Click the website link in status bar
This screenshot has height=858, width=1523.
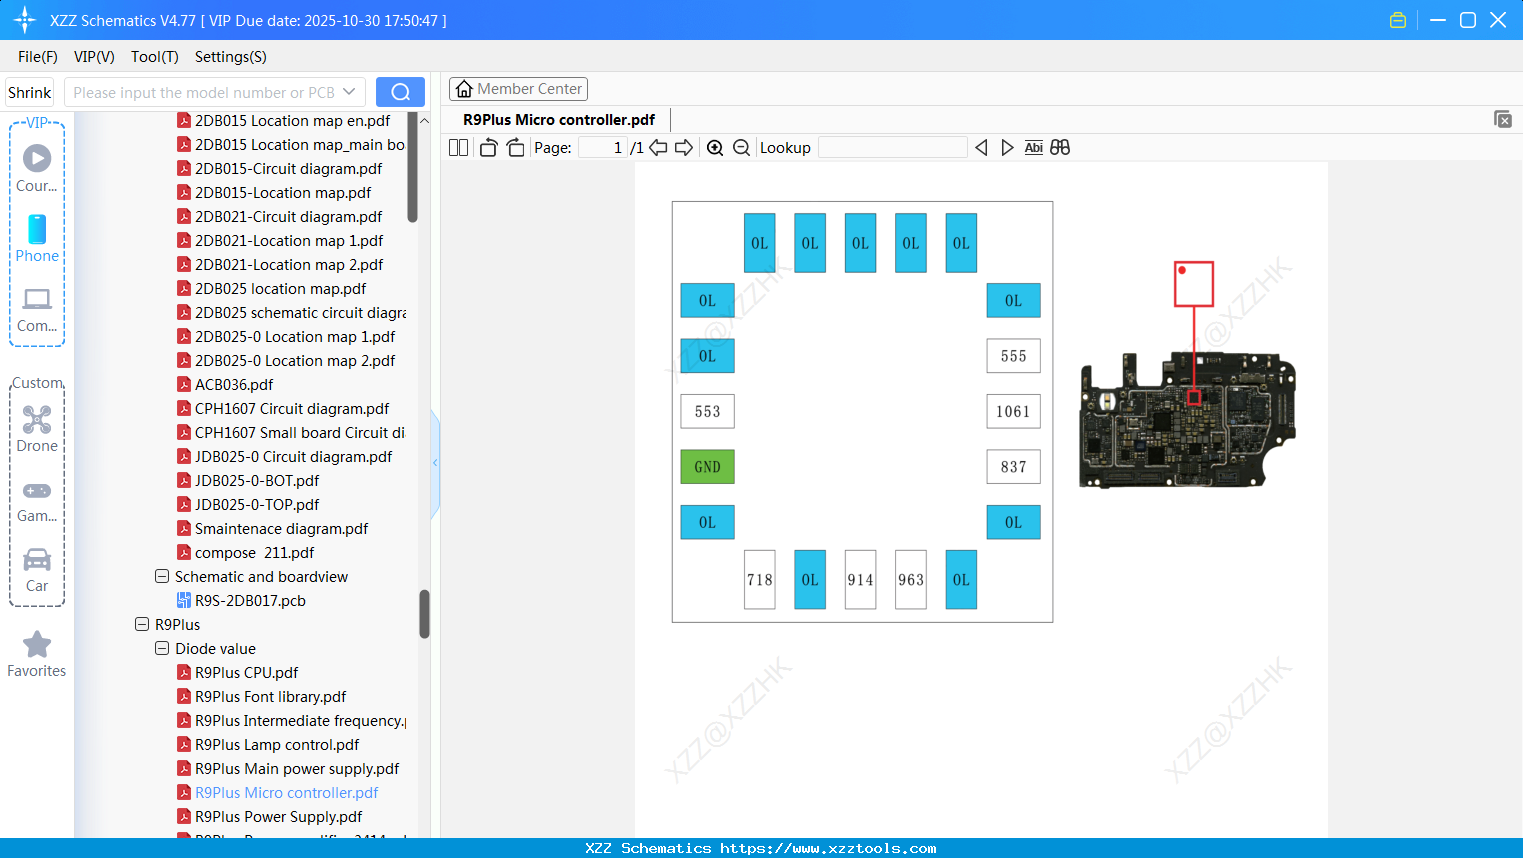coord(828,848)
